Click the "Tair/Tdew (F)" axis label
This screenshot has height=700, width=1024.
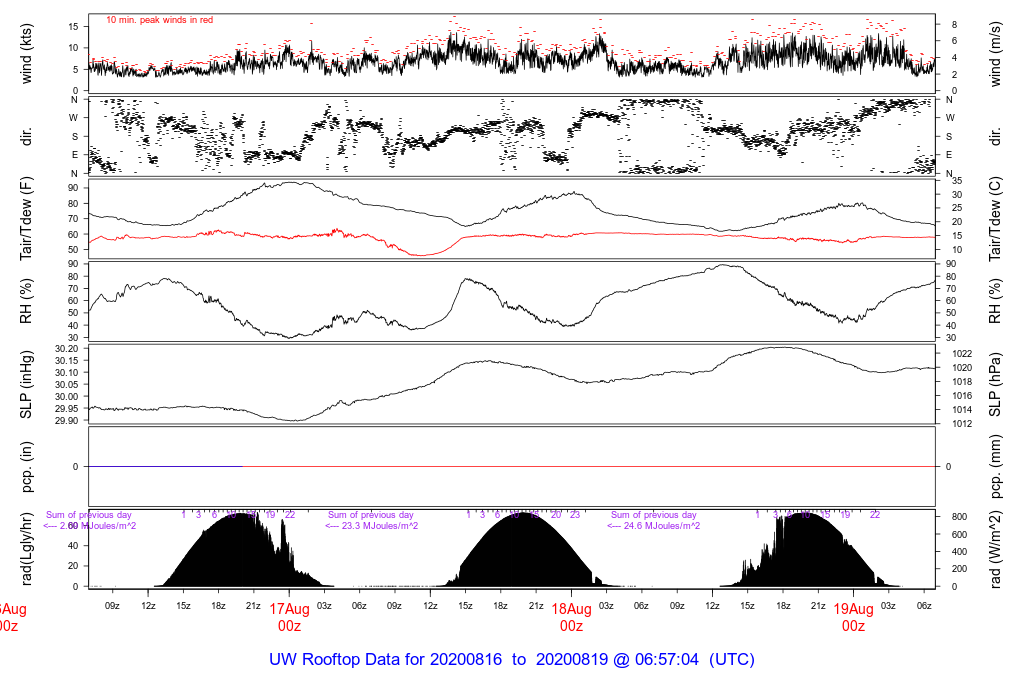pos(26,219)
